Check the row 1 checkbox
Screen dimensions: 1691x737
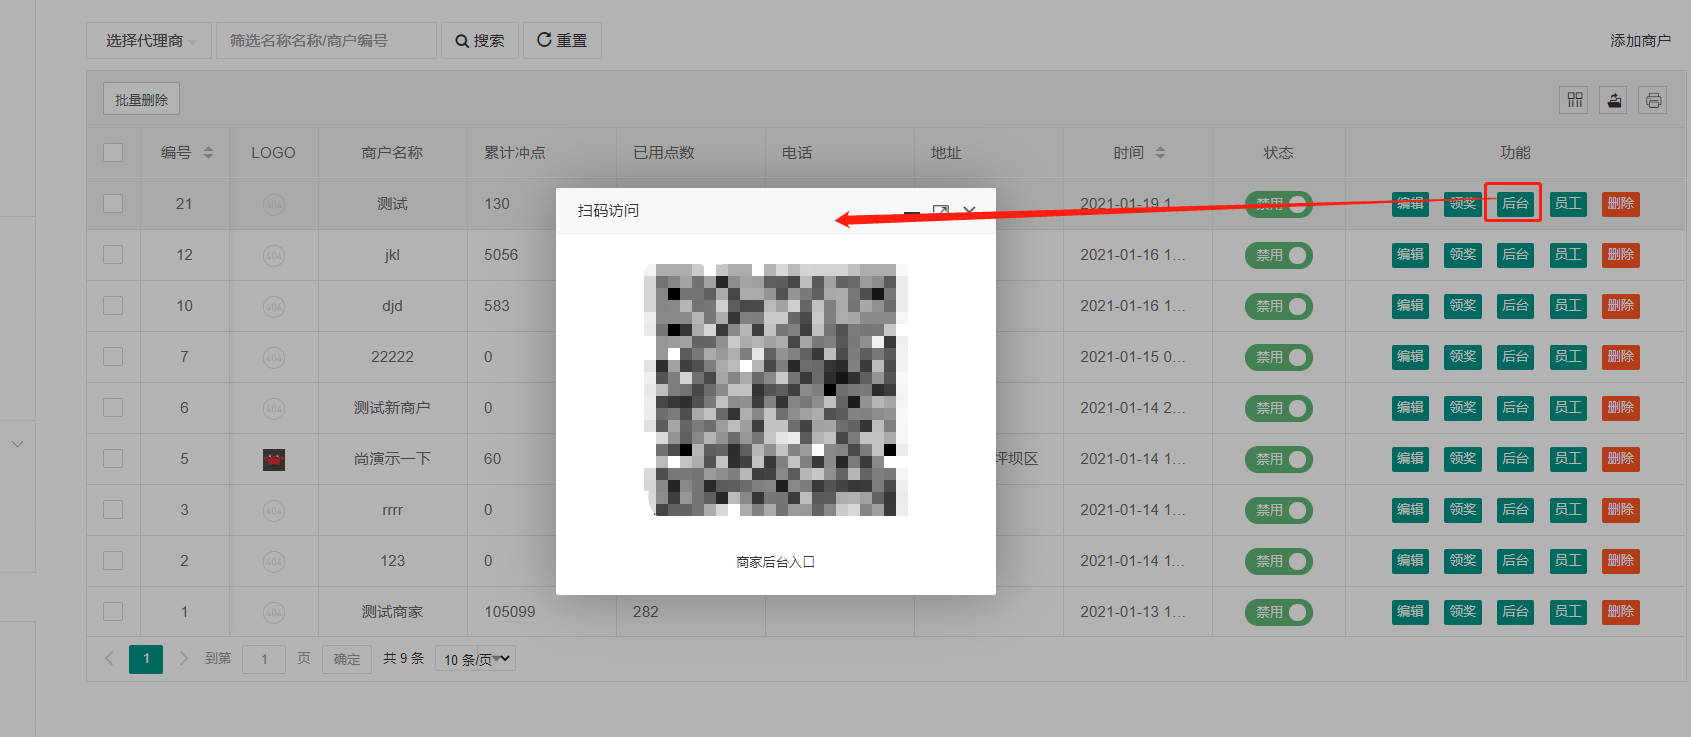113,612
